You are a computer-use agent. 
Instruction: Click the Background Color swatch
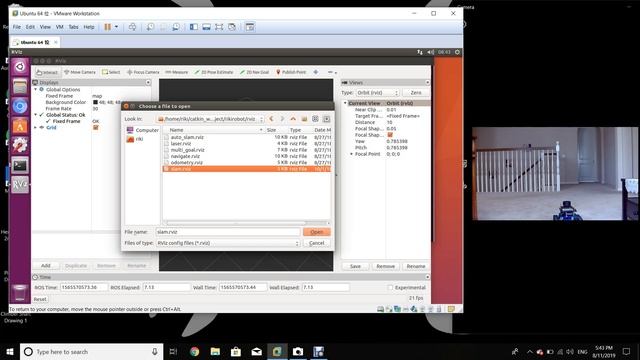[x=96, y=102]
